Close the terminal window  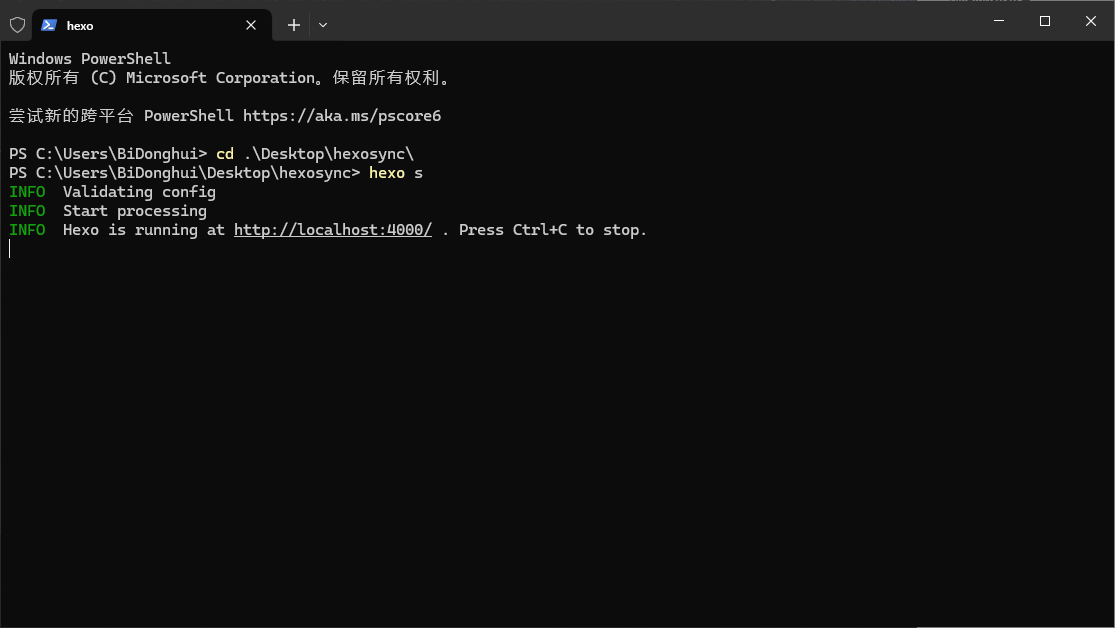[x=1090, y=20]
